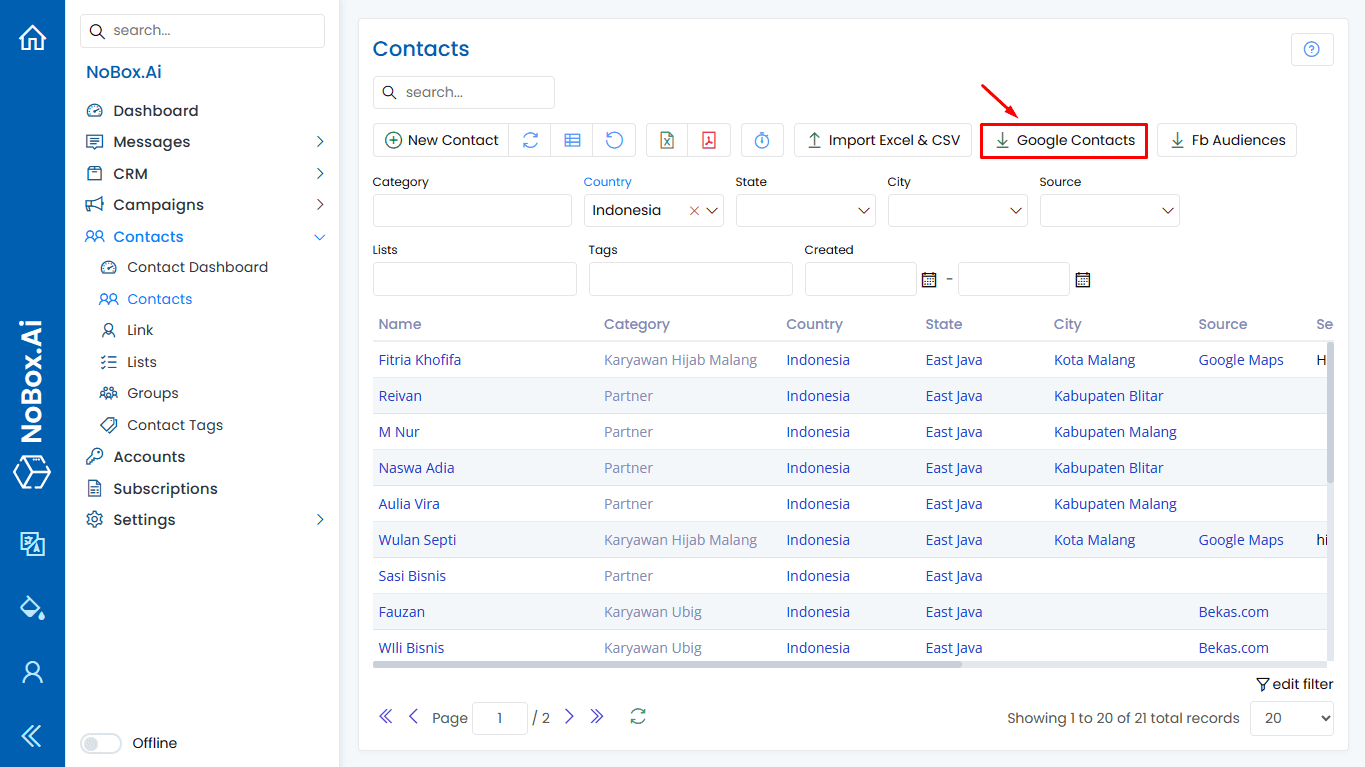
Task: Click the reset filters circular-arrow icon
Action: (614, 140)
